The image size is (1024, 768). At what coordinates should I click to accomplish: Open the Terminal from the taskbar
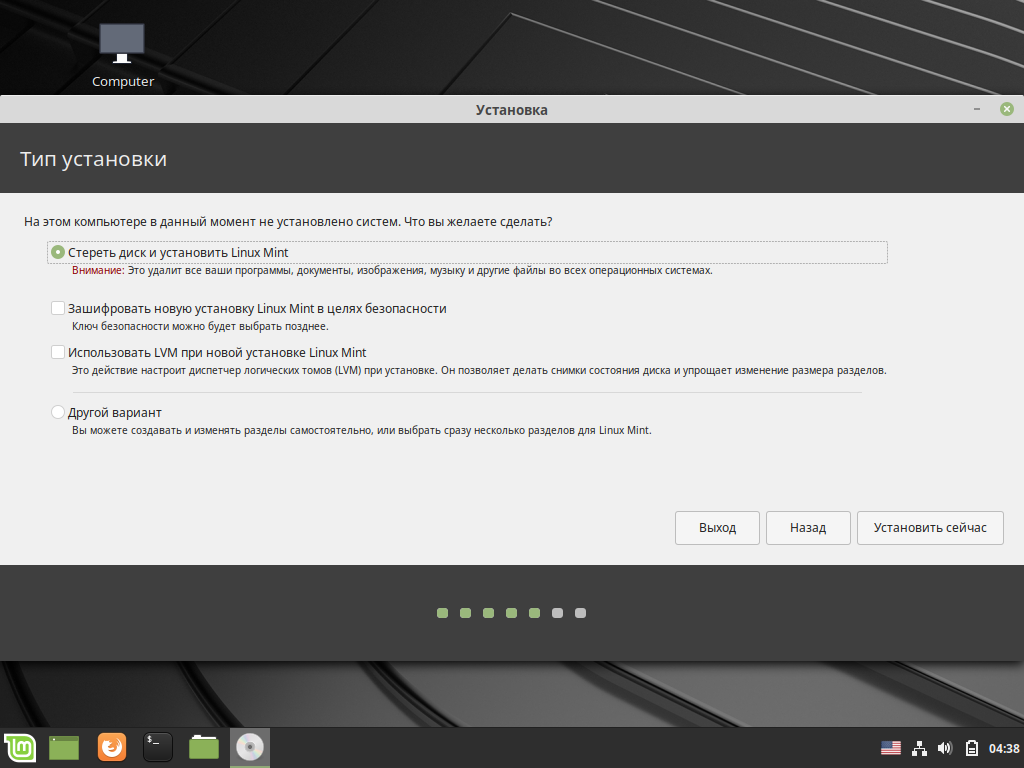coord(158,747)
